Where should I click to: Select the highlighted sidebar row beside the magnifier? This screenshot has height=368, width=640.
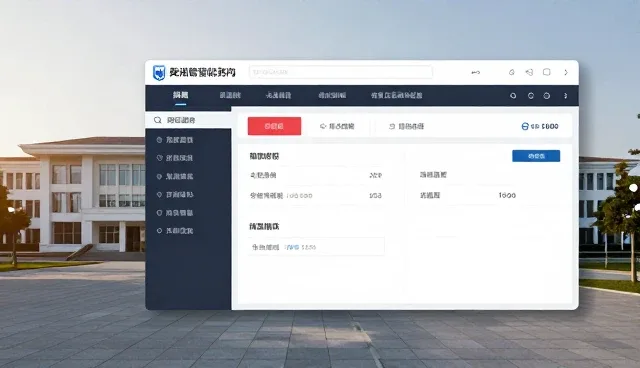(x=188, y=120)
